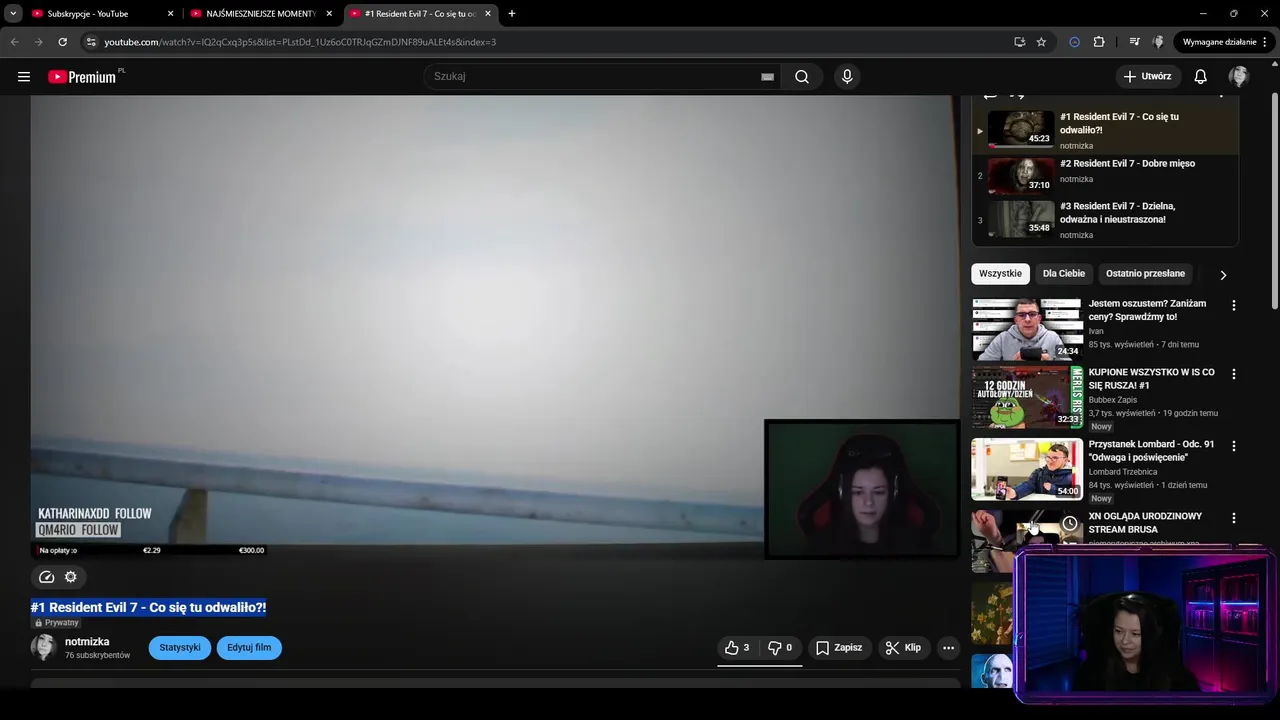The image size is (1280, 720).
Task: Open the tab search dropdown arrow
Action: (13, 14)
